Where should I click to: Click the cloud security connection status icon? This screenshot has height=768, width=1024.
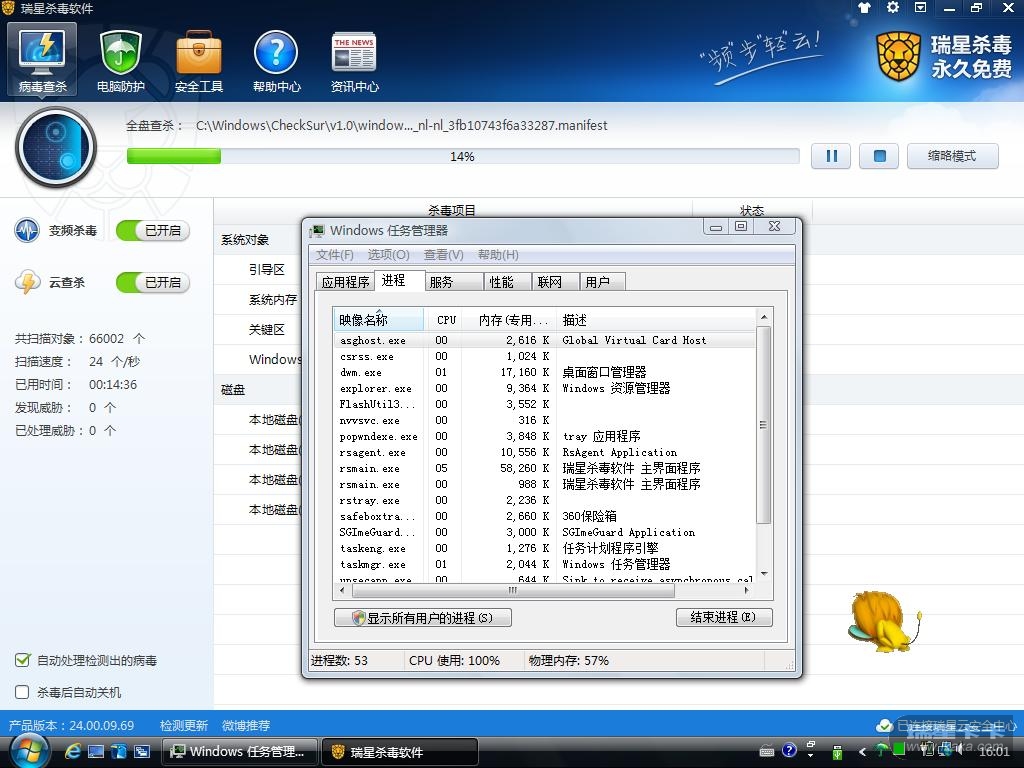click(884, 726)
